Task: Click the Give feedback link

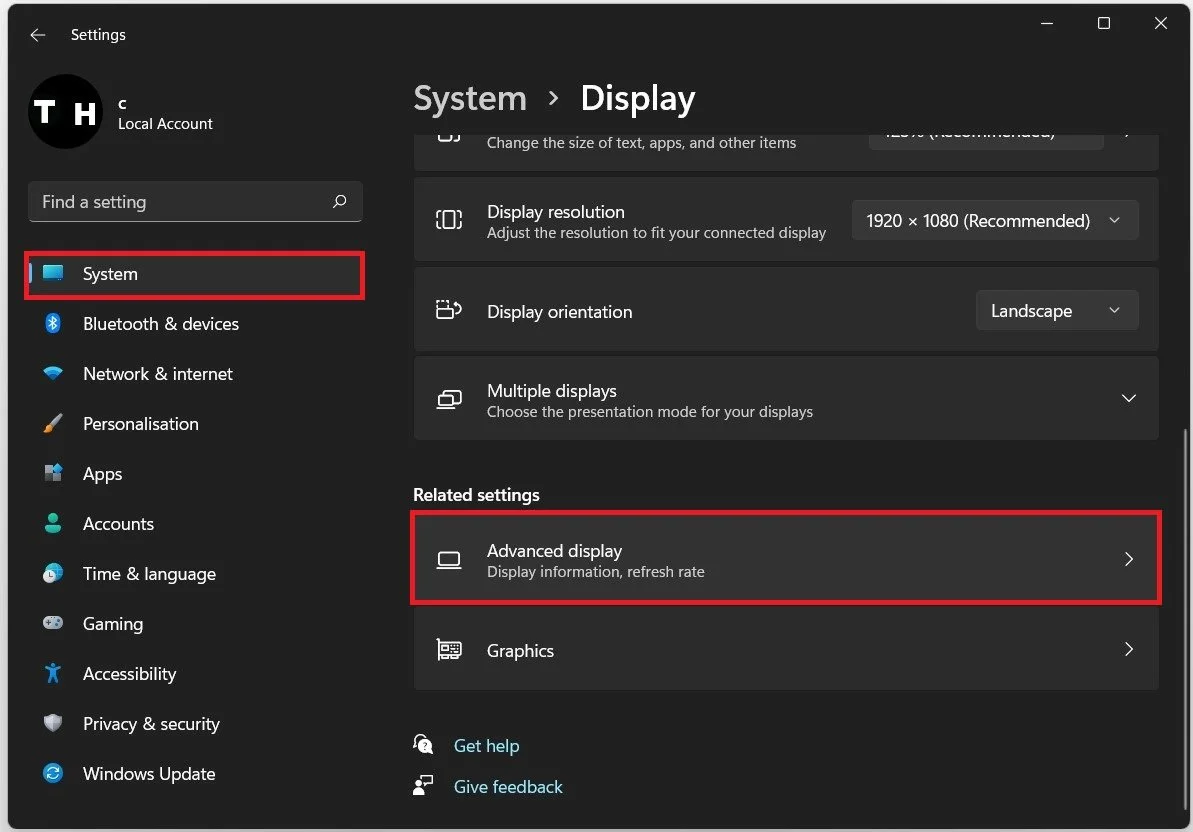Action: coord(507,787)
